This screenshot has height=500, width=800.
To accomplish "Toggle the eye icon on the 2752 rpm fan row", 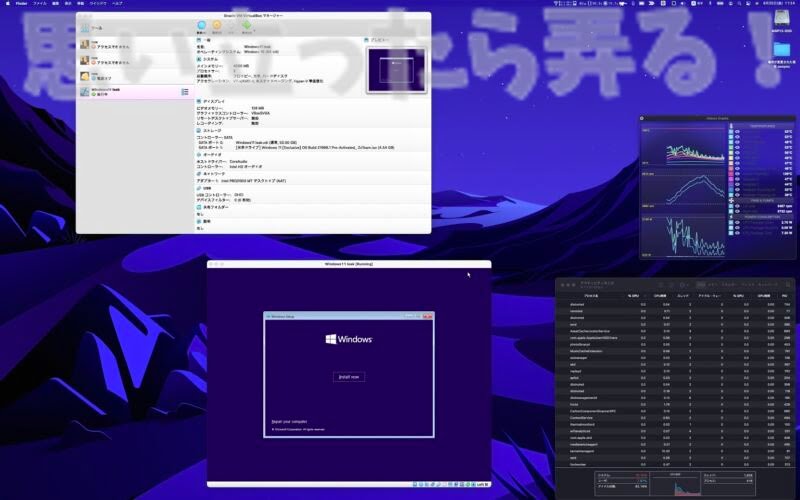I will tap(737, 211).
